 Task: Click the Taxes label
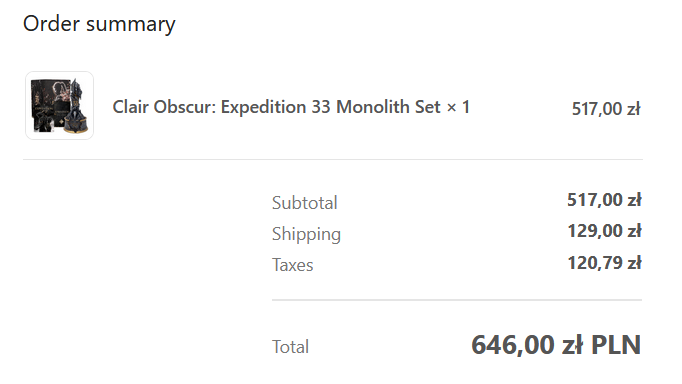pos(292,265)
